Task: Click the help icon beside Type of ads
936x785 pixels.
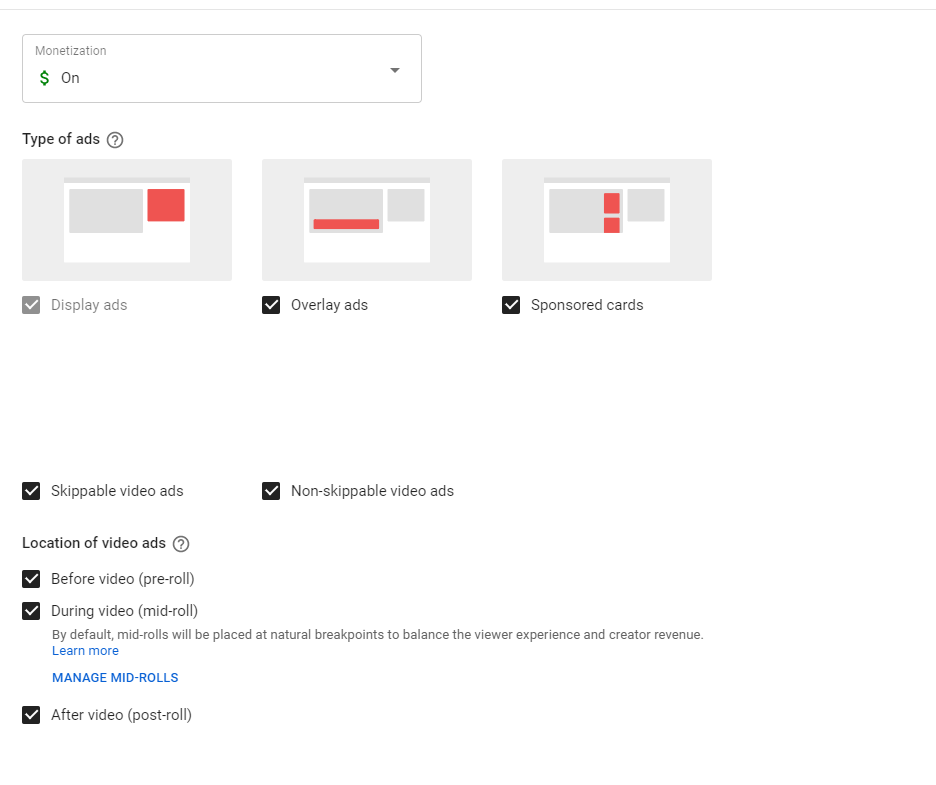Action: click(115, 140)
